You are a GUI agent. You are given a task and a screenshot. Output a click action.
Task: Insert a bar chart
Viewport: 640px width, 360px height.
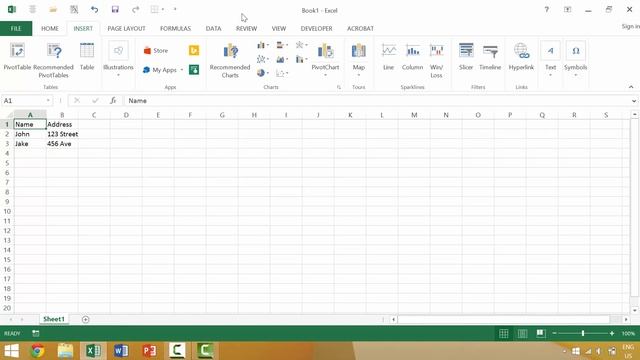coord(282,45)
